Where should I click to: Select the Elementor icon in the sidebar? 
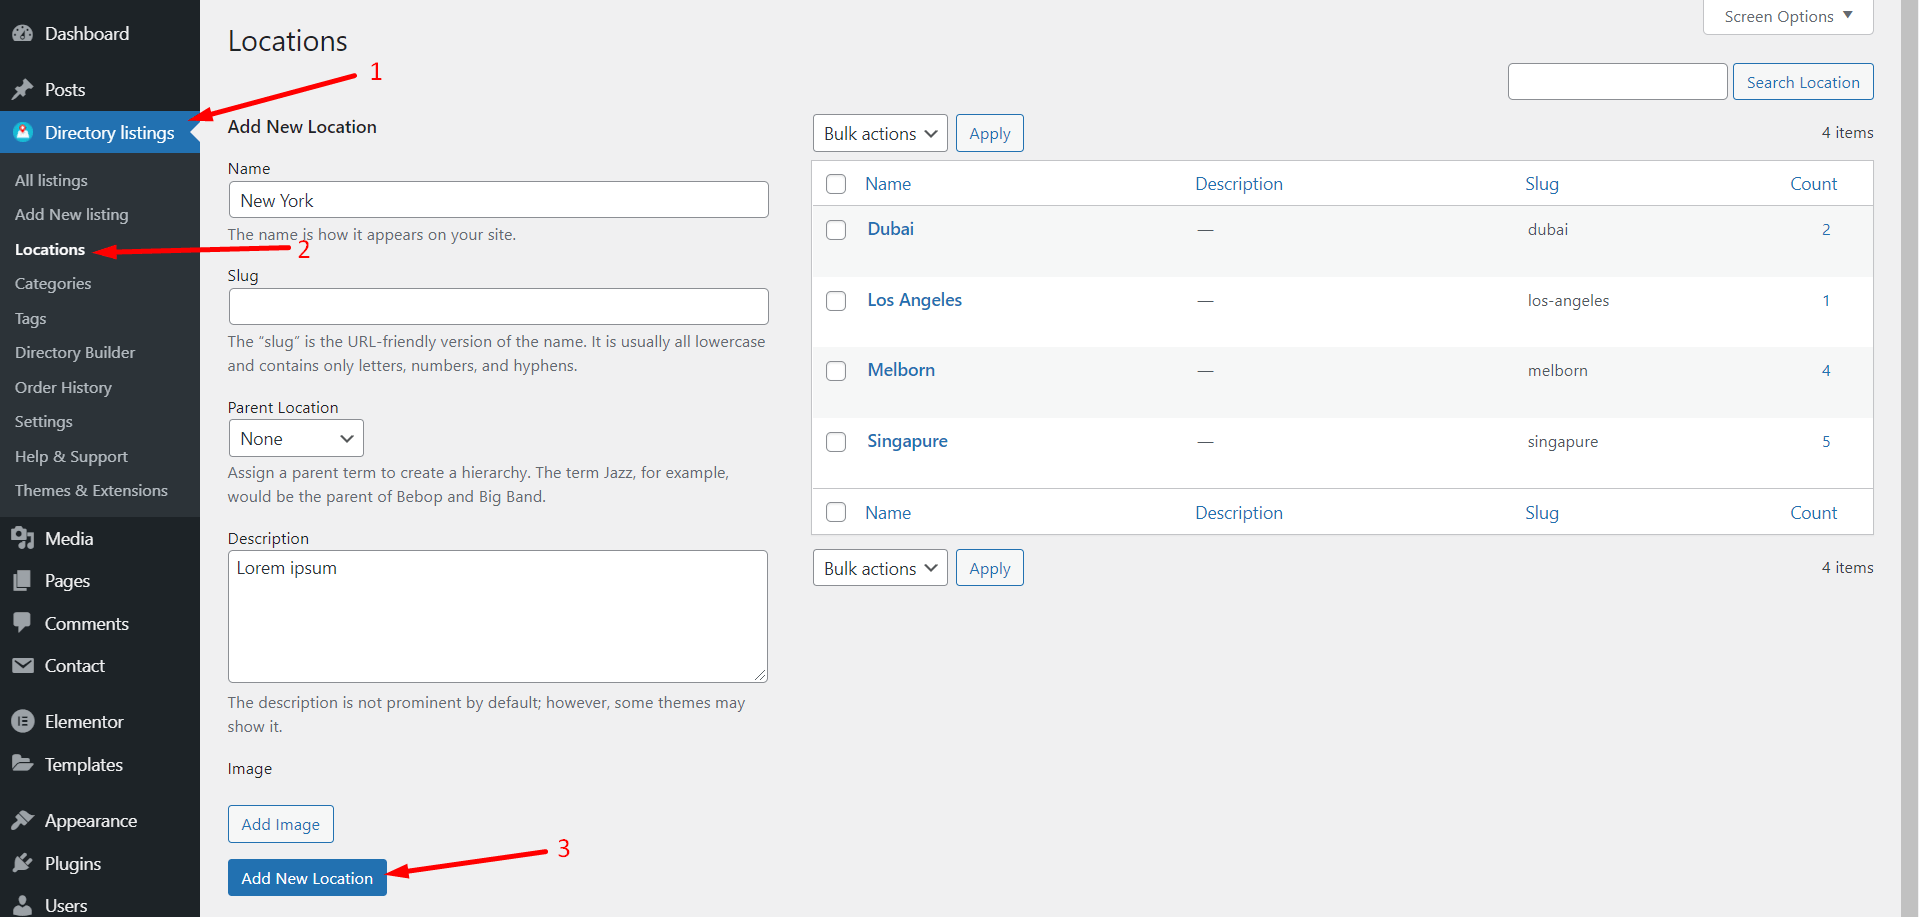pos(24,721)
